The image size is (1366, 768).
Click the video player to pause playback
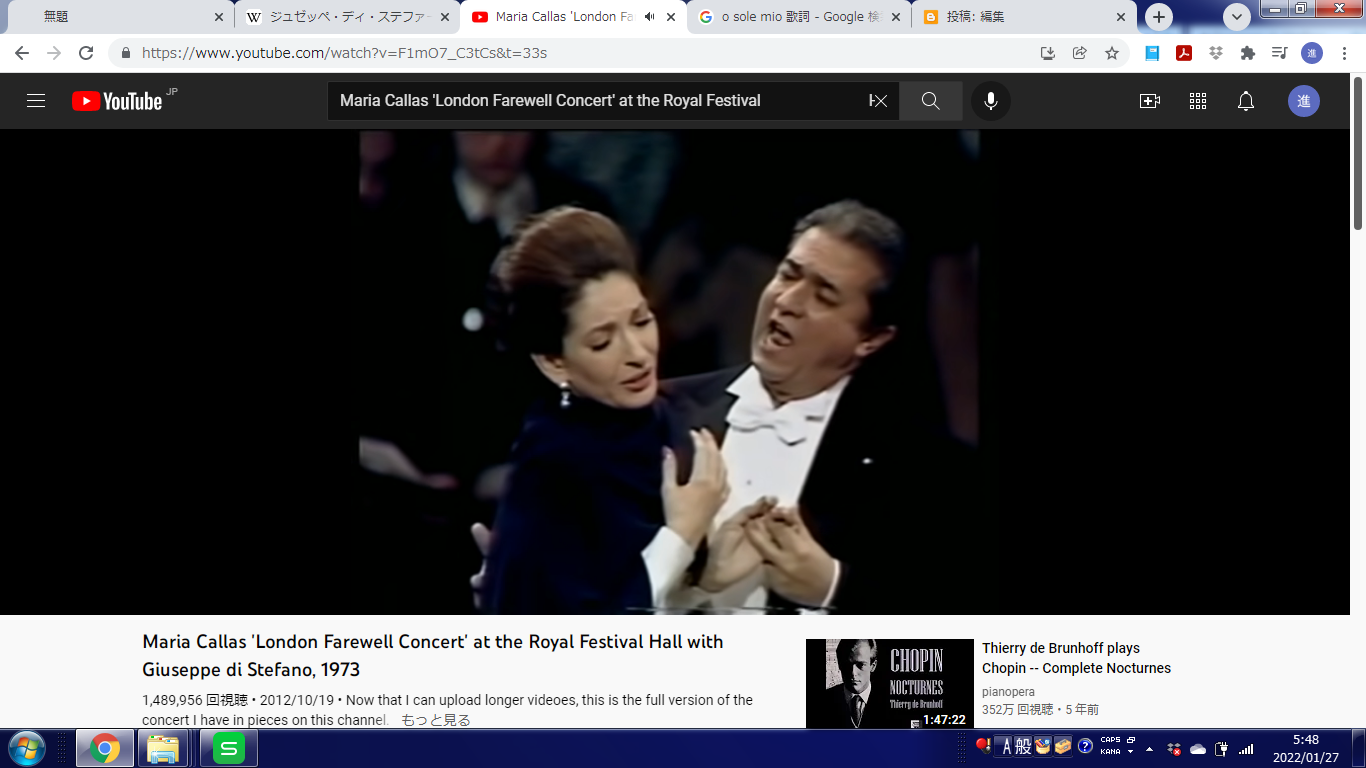click(x=675, y=372)
